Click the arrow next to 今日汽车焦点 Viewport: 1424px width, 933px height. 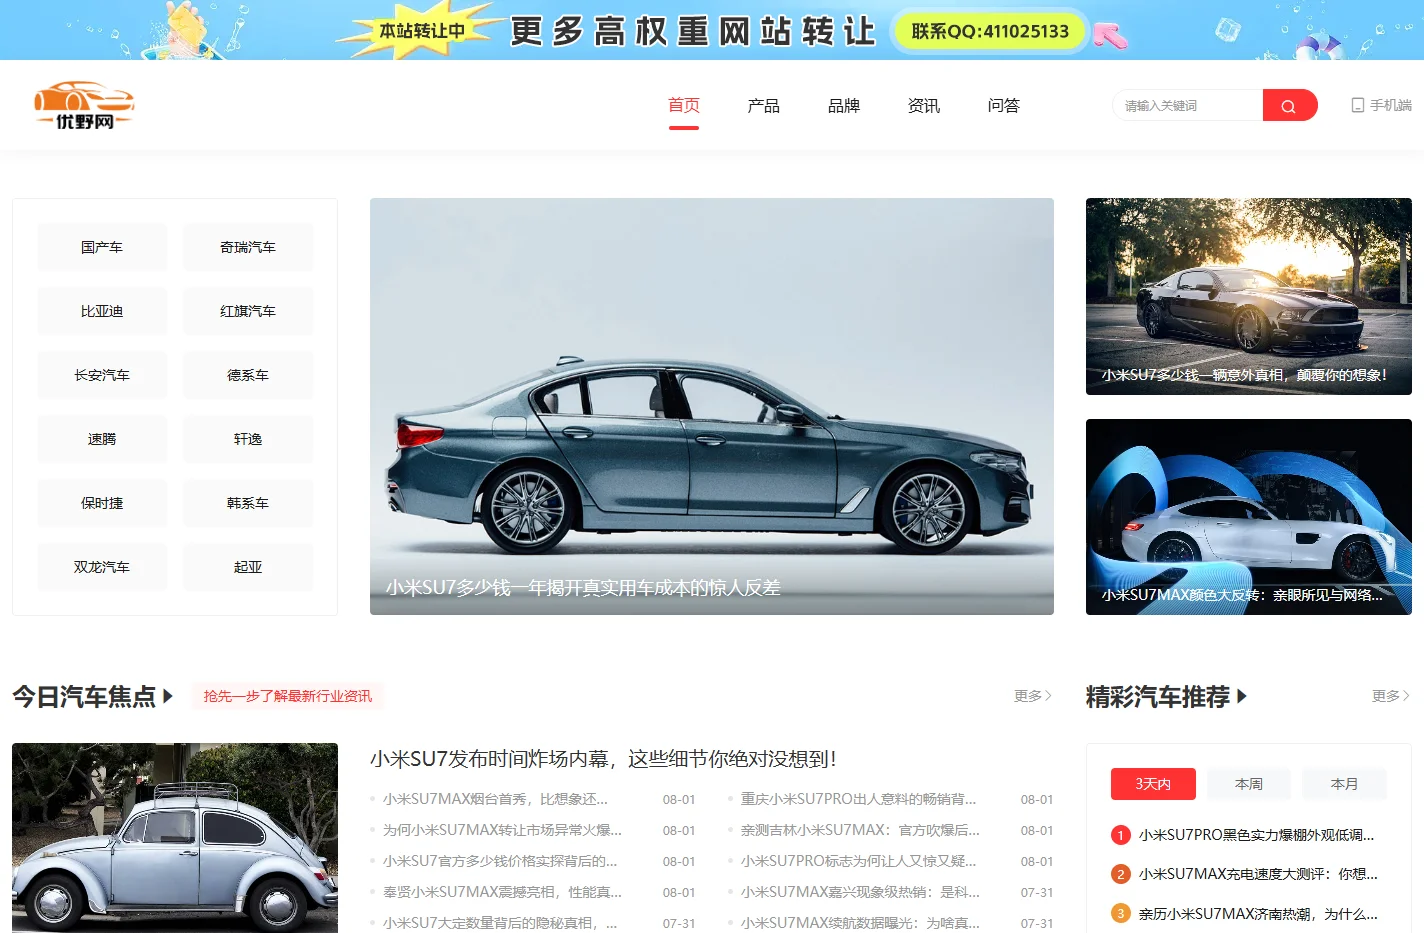click(x=168, y=696)
